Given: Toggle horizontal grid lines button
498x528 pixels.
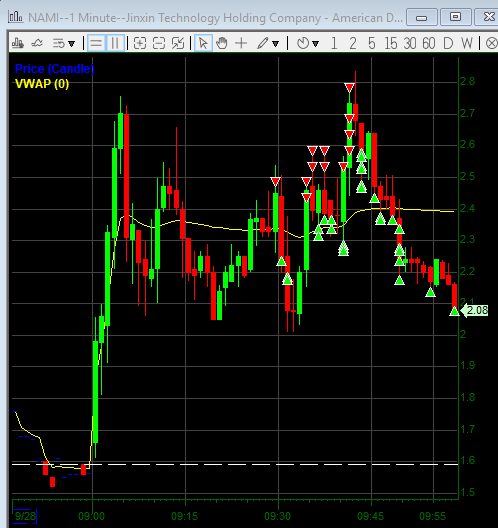Looking at the screenshot, I should tap(96, 43).
